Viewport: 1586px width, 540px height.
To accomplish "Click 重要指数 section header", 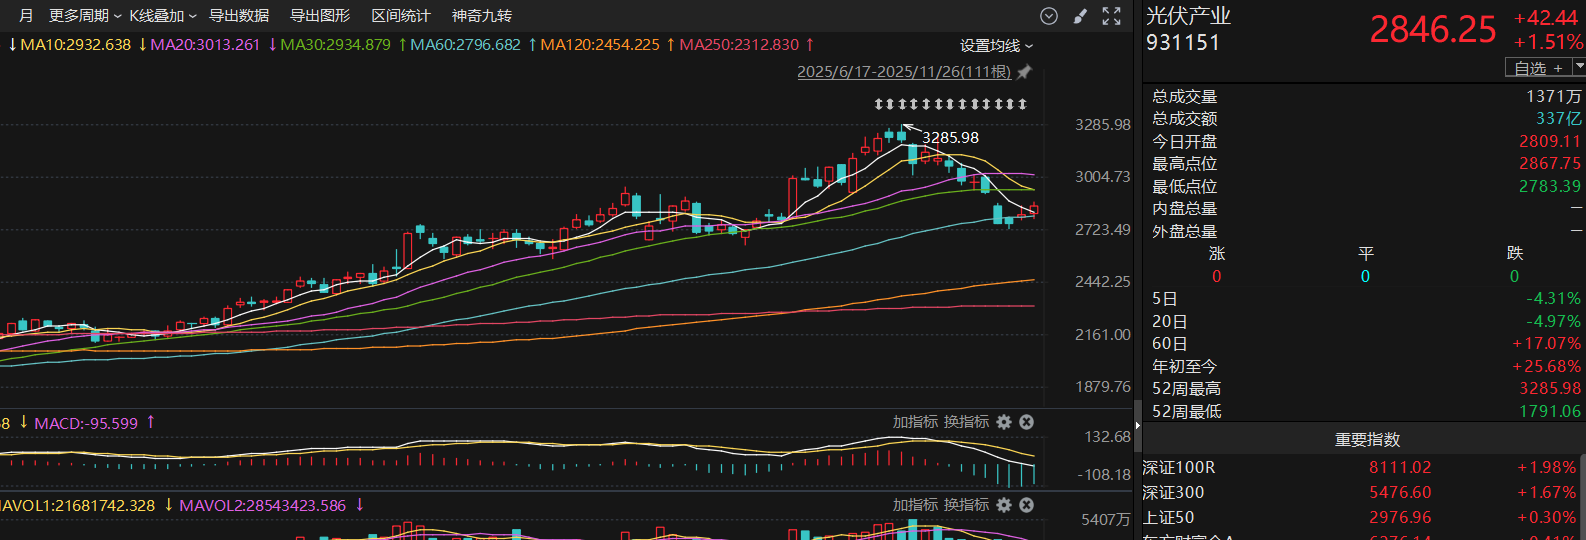I will pyautogui.click(x=1367, y=440).
